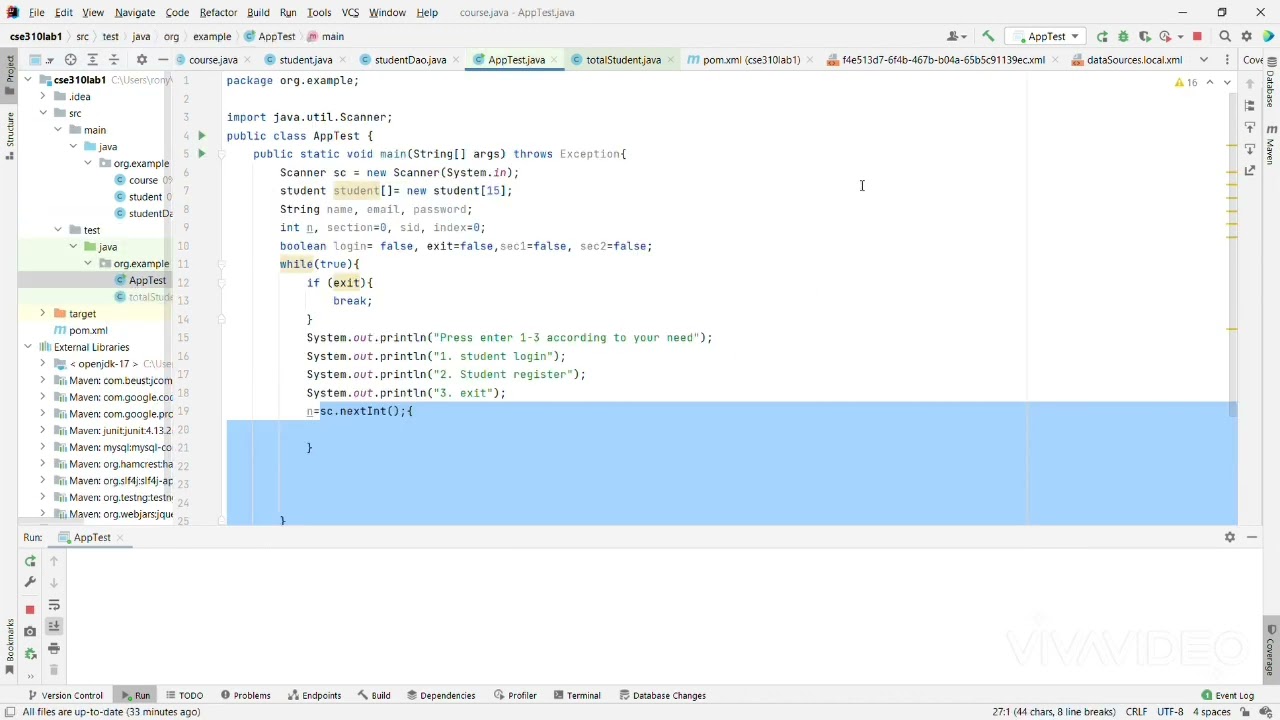Screen dimensions: 1280x720
Task: Expand the .idea folder
Action: pyautogui.click(x=42, y=97)
